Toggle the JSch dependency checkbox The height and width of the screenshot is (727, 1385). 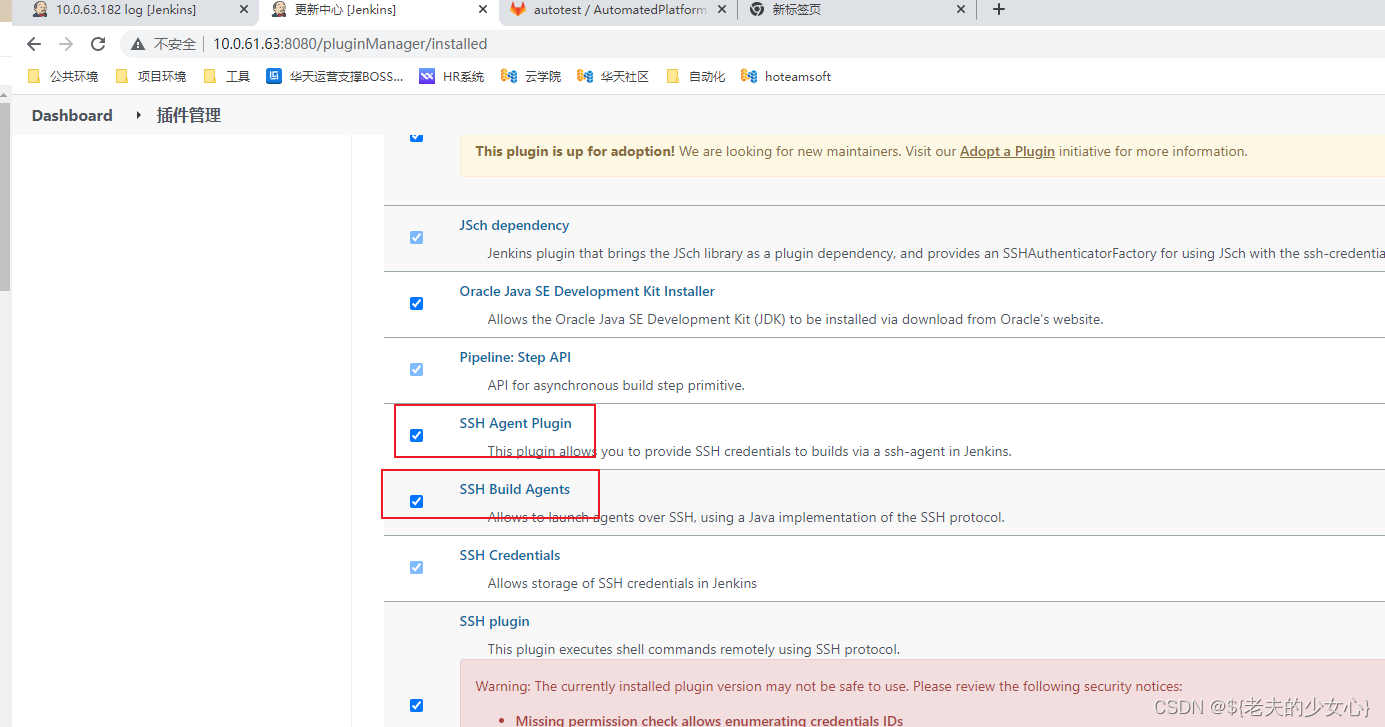point(417,238)
